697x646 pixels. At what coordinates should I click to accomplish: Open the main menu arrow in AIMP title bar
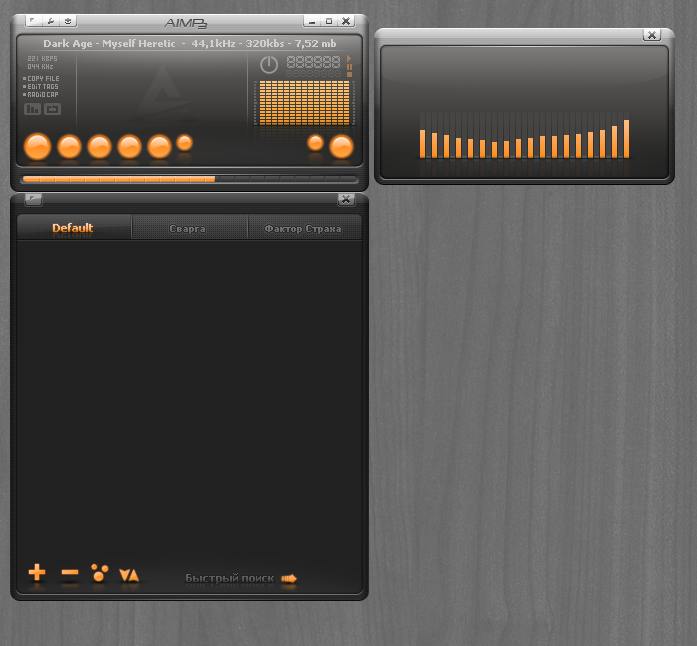(x=31, y=20)
